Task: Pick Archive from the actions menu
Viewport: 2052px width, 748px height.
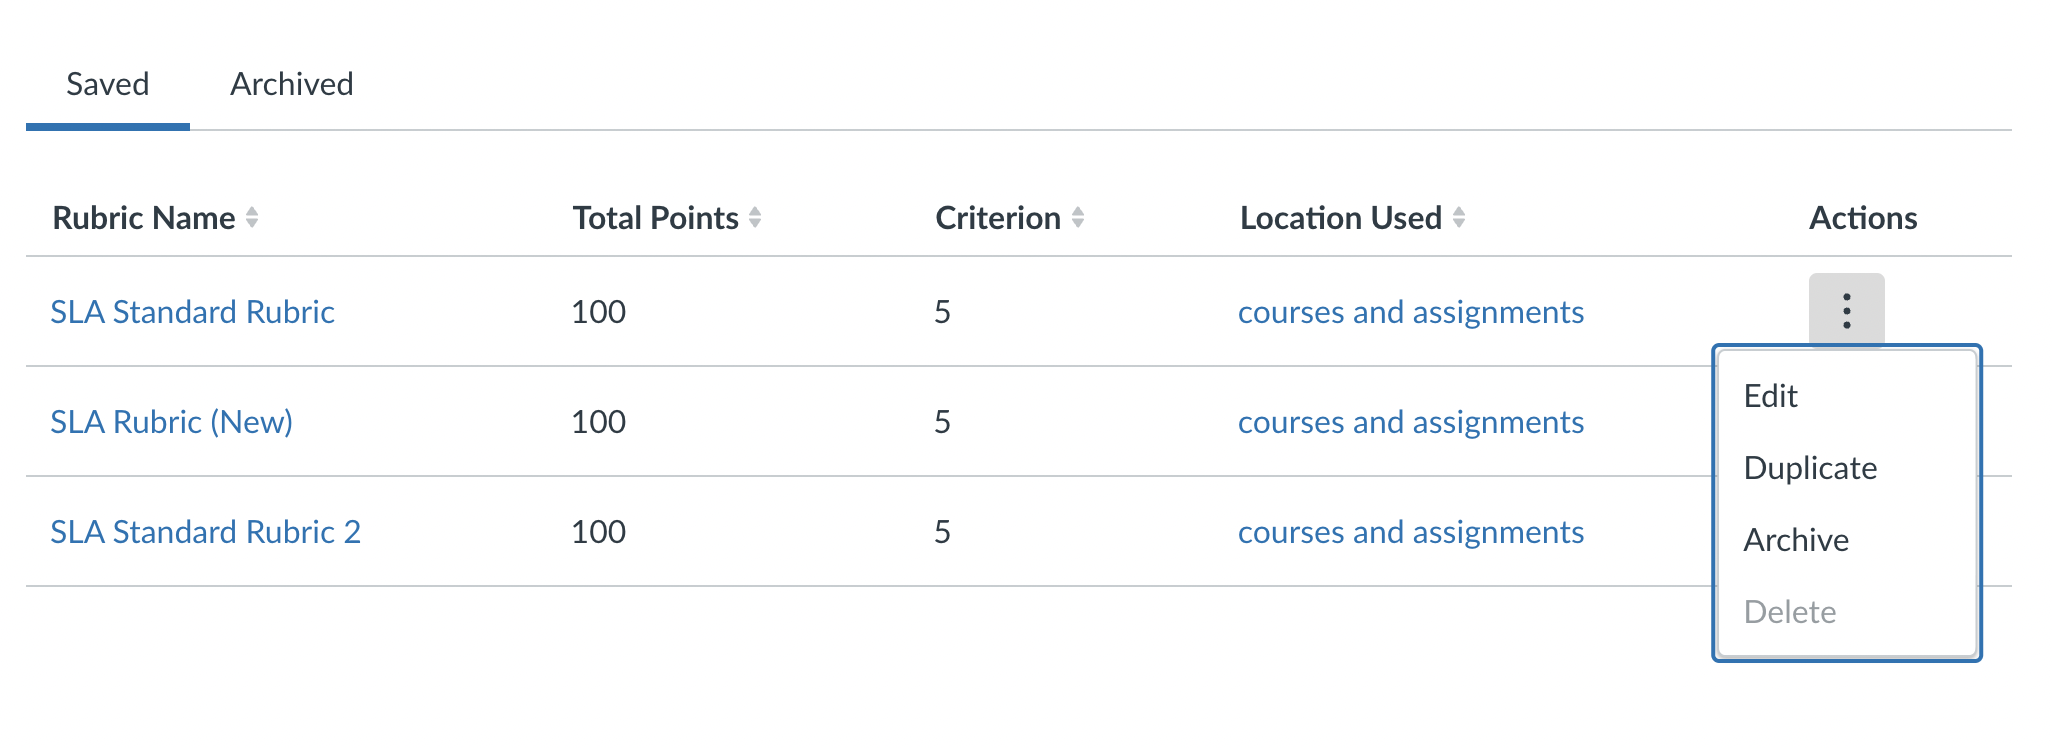Action: point(1796,540)
